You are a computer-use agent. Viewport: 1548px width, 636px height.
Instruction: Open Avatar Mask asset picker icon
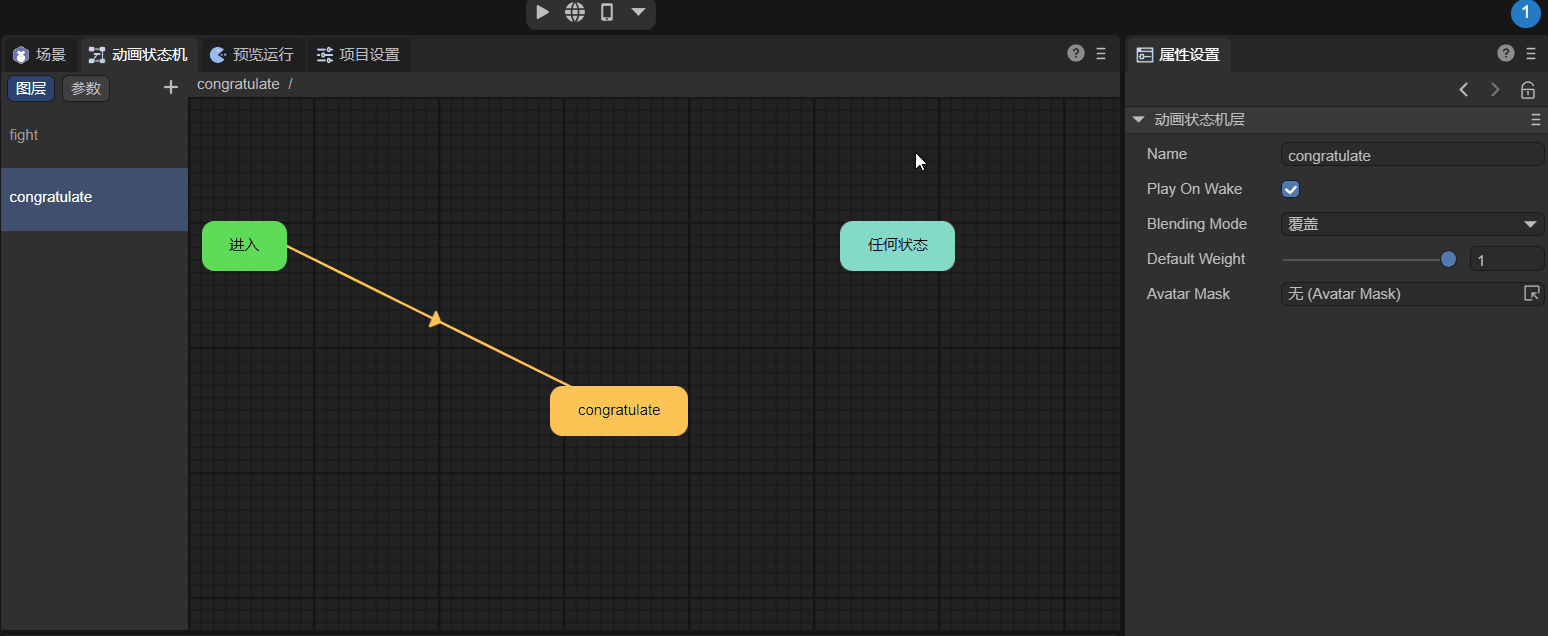pos(1531,293)
